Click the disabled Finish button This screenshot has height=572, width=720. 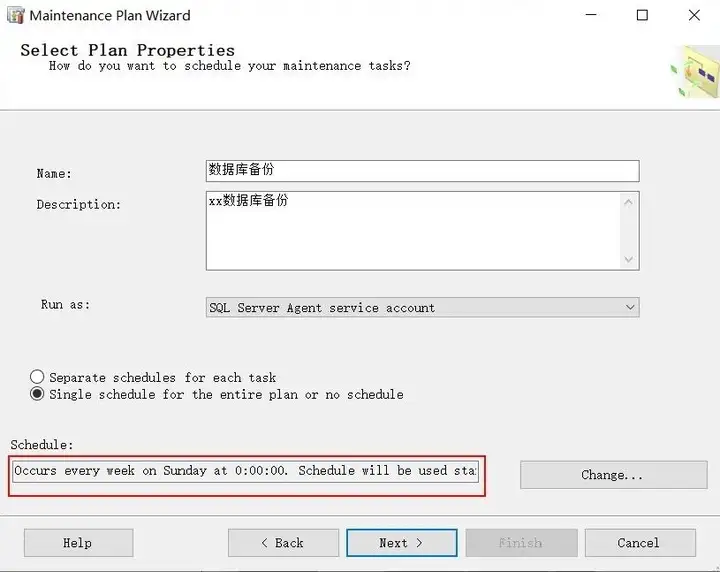pyautogui.click(x=520, y=543)
